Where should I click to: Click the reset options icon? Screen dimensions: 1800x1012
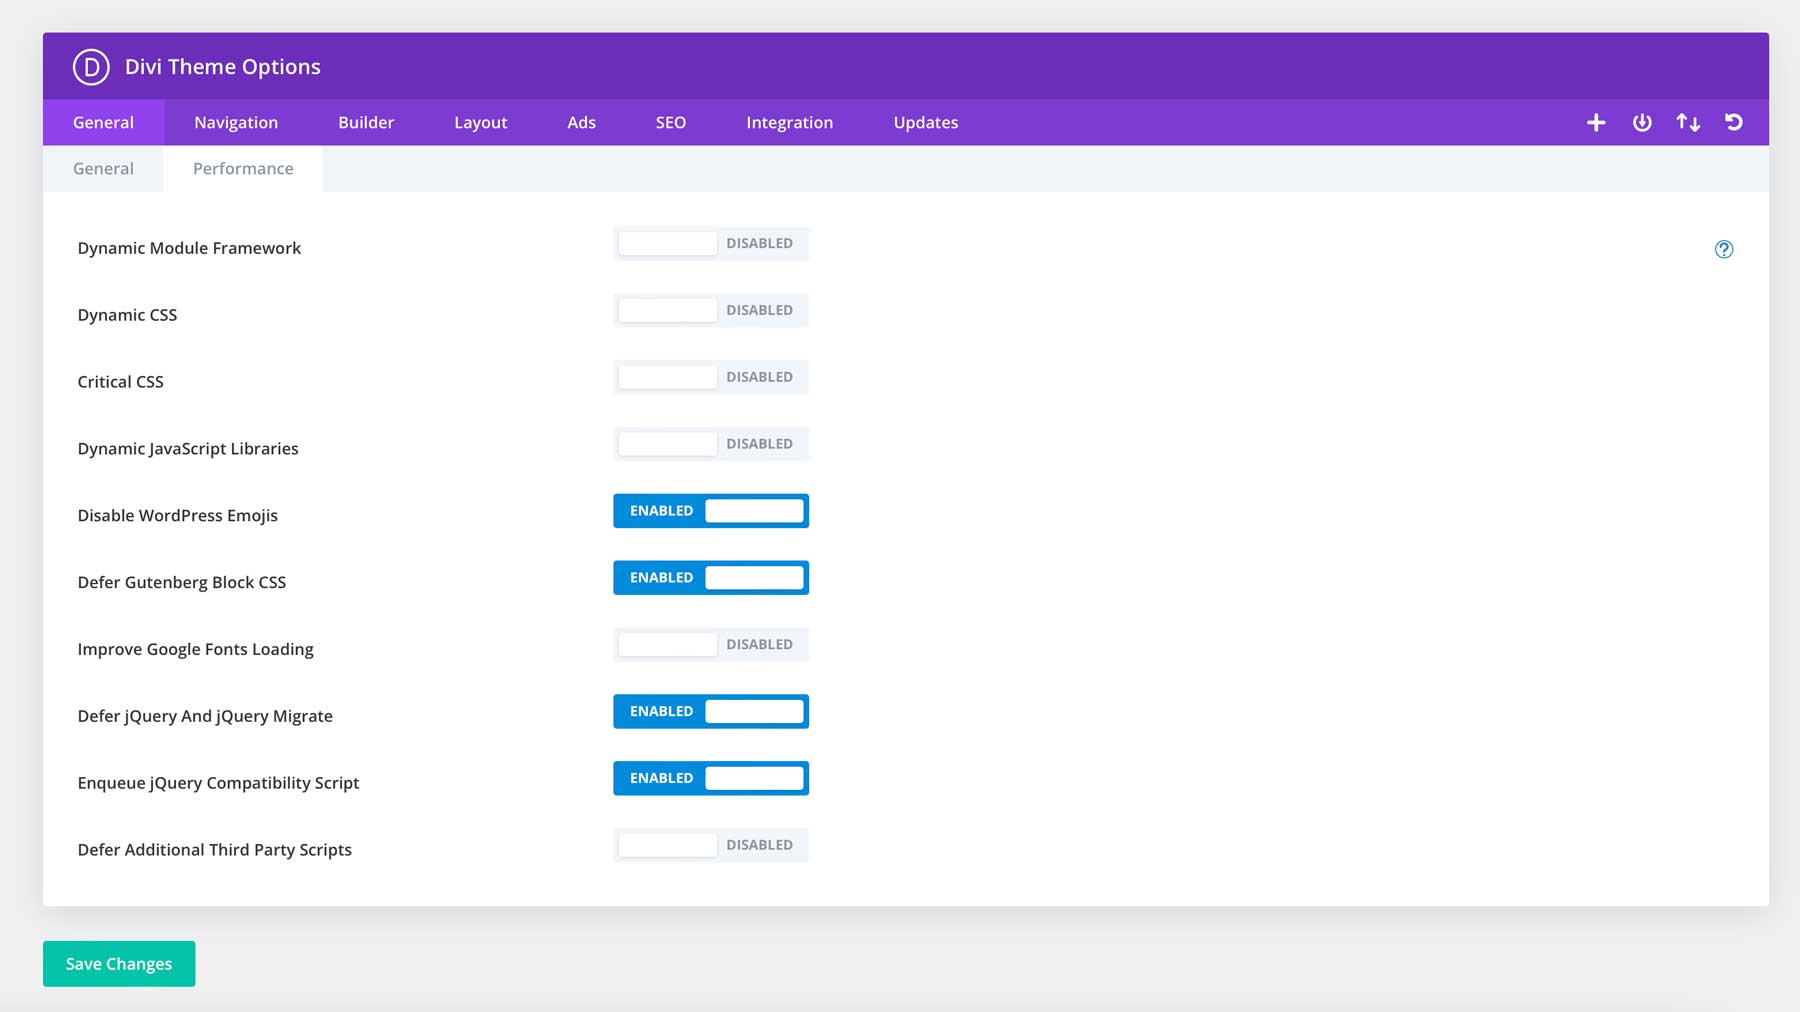(1735, 122)
